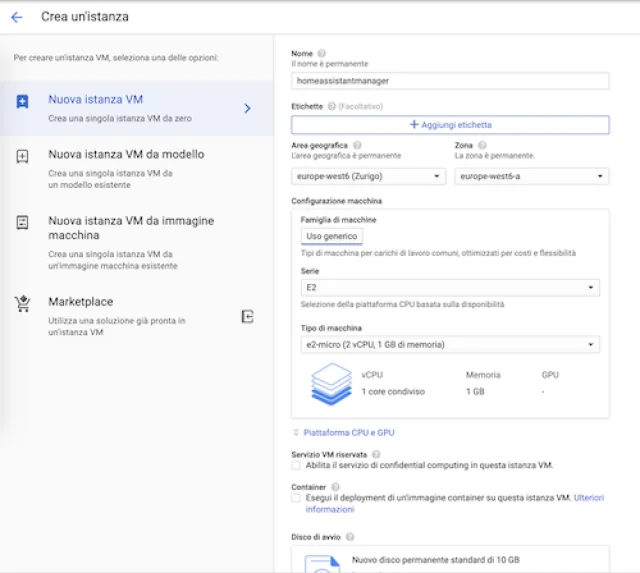Click the Nuova istanza VM da modello icon
The height and width of the screenshot is (573, 640).
click(x=23, y=156)
